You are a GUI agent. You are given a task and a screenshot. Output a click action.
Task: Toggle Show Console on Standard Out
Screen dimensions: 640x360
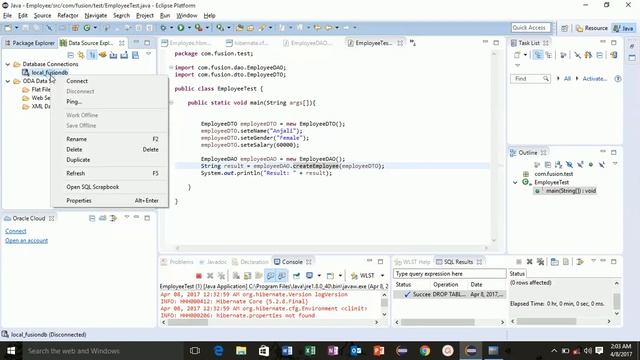pos(271,276)
